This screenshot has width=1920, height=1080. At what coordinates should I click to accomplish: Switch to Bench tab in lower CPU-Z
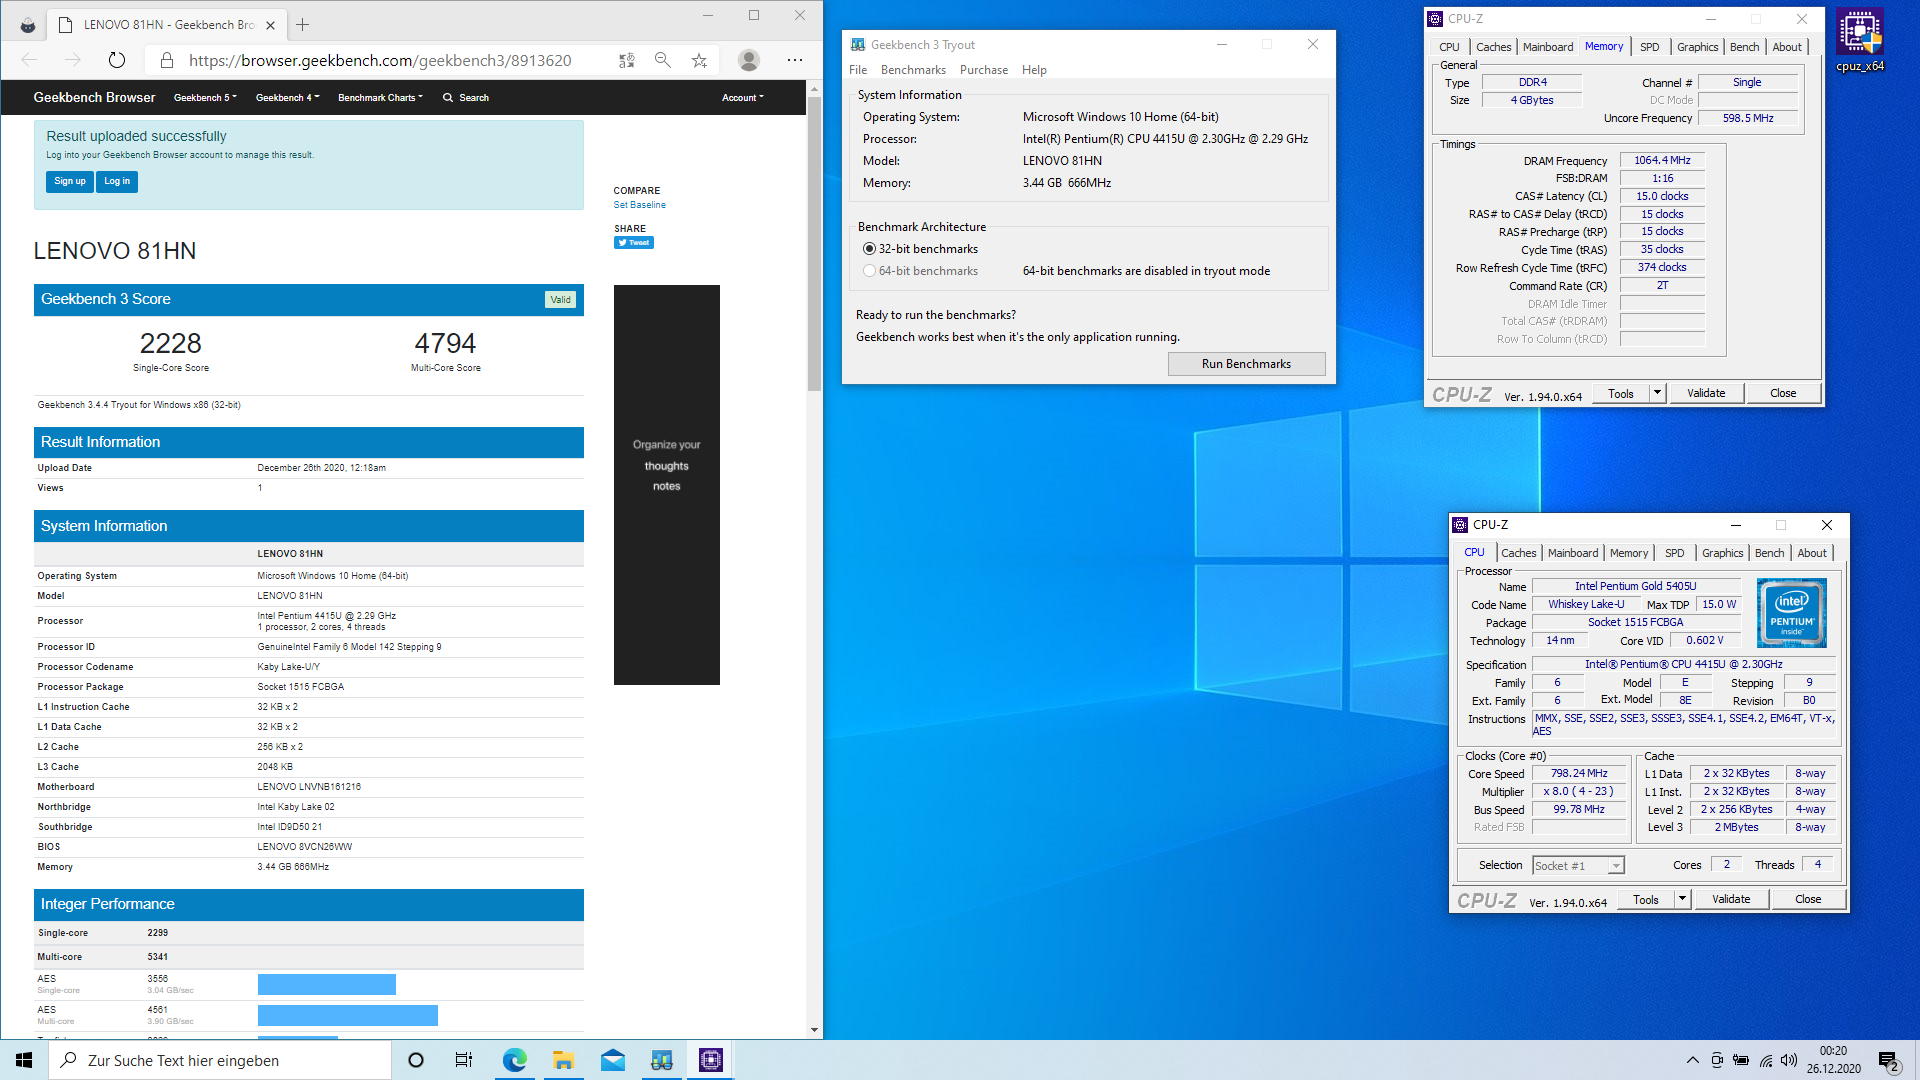click(1769, 553)
